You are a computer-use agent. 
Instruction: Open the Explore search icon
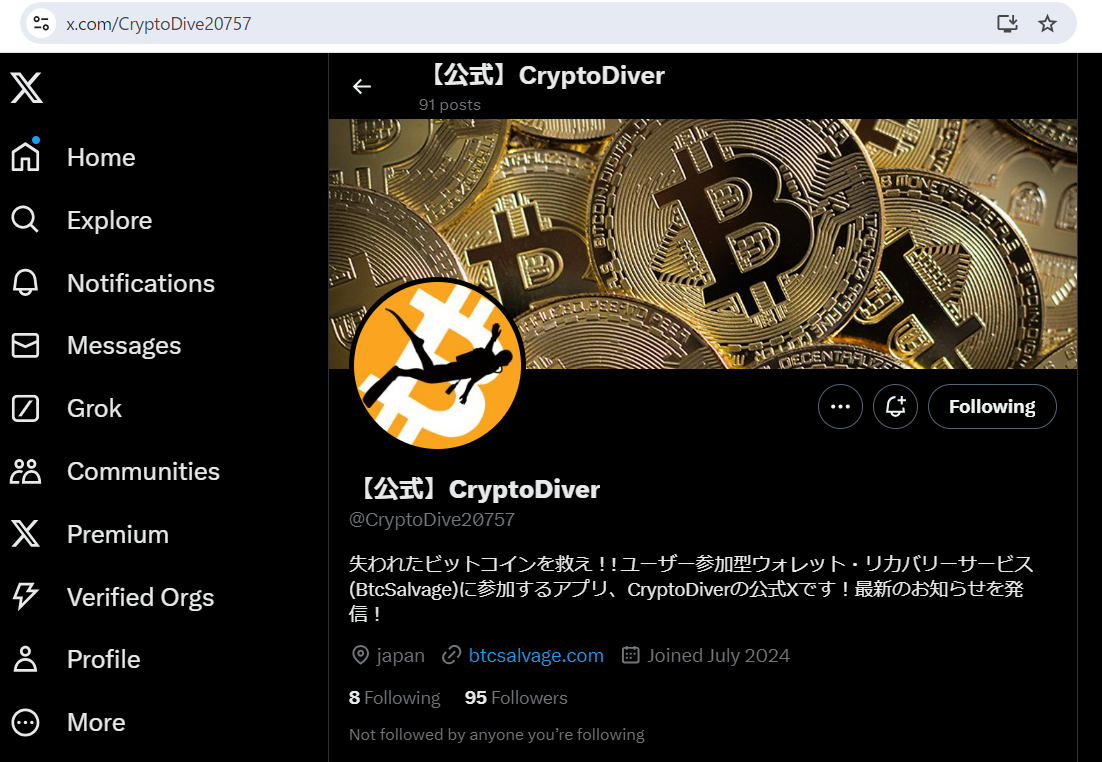click(x=25, y=220)
